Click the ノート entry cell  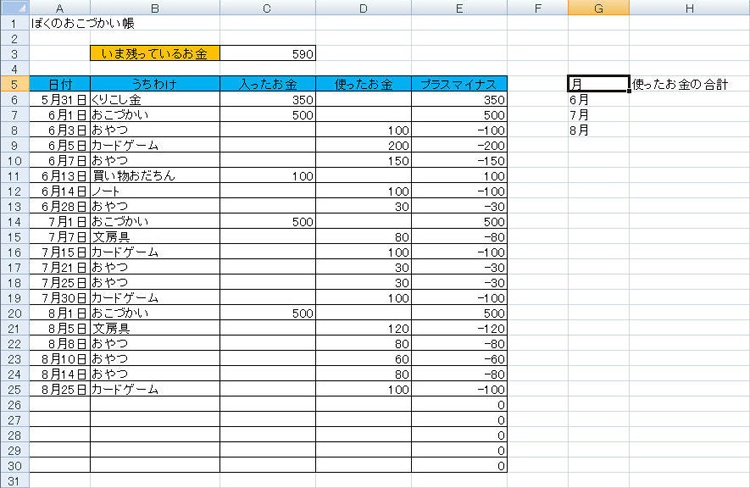(x=155, y=191)
